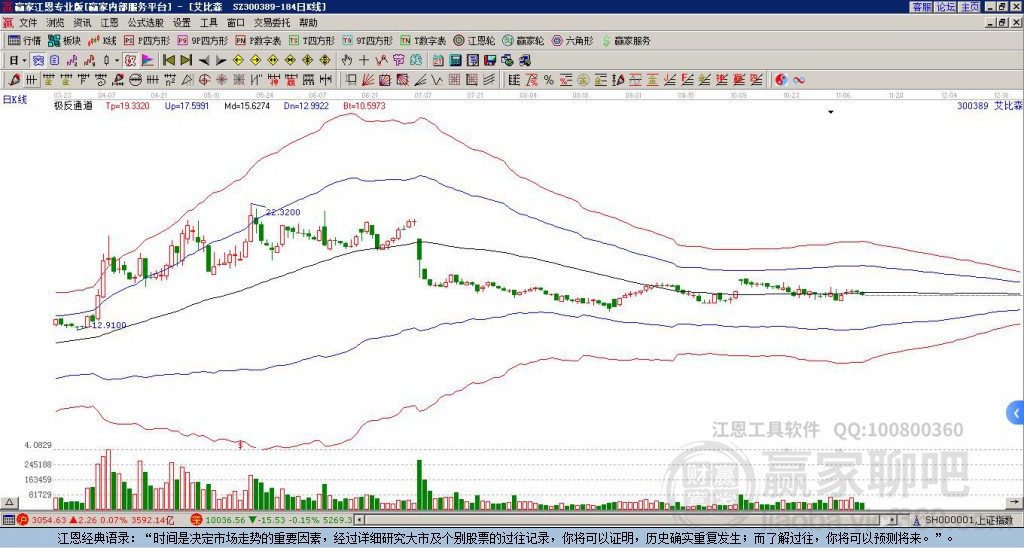Toggle the 权 rights-adjustment button
The height and width of the screenshot is (548, 1024).
pyautogui.click(x=130, y=61)
